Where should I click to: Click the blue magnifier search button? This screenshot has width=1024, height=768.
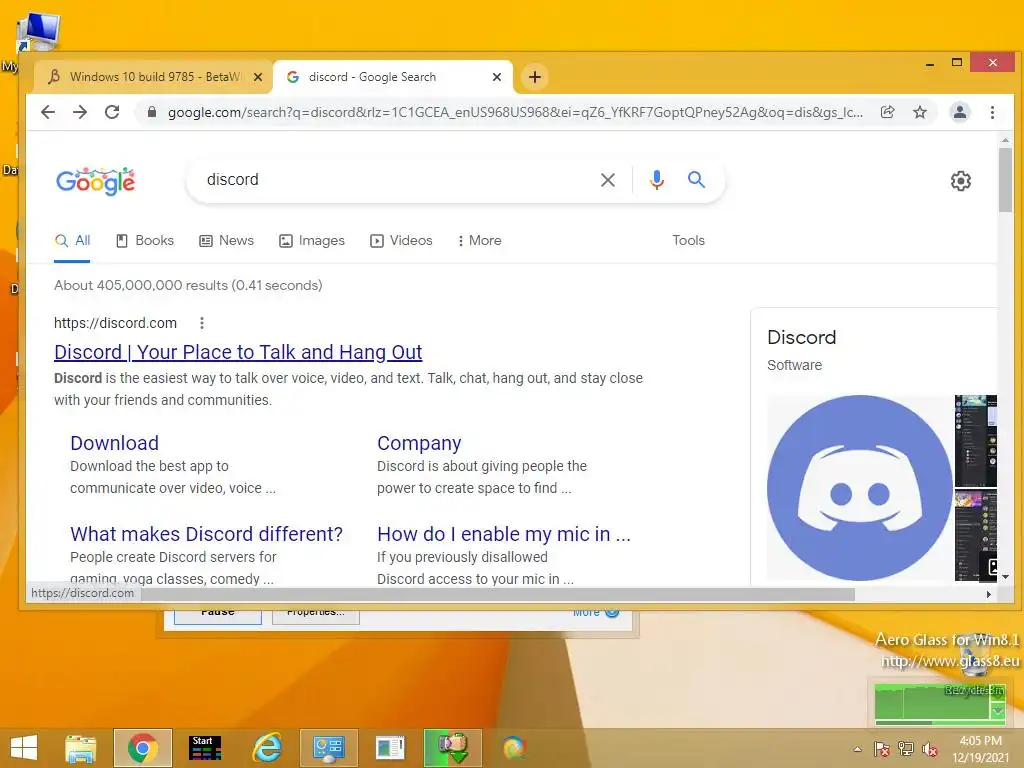pos(696,180)
